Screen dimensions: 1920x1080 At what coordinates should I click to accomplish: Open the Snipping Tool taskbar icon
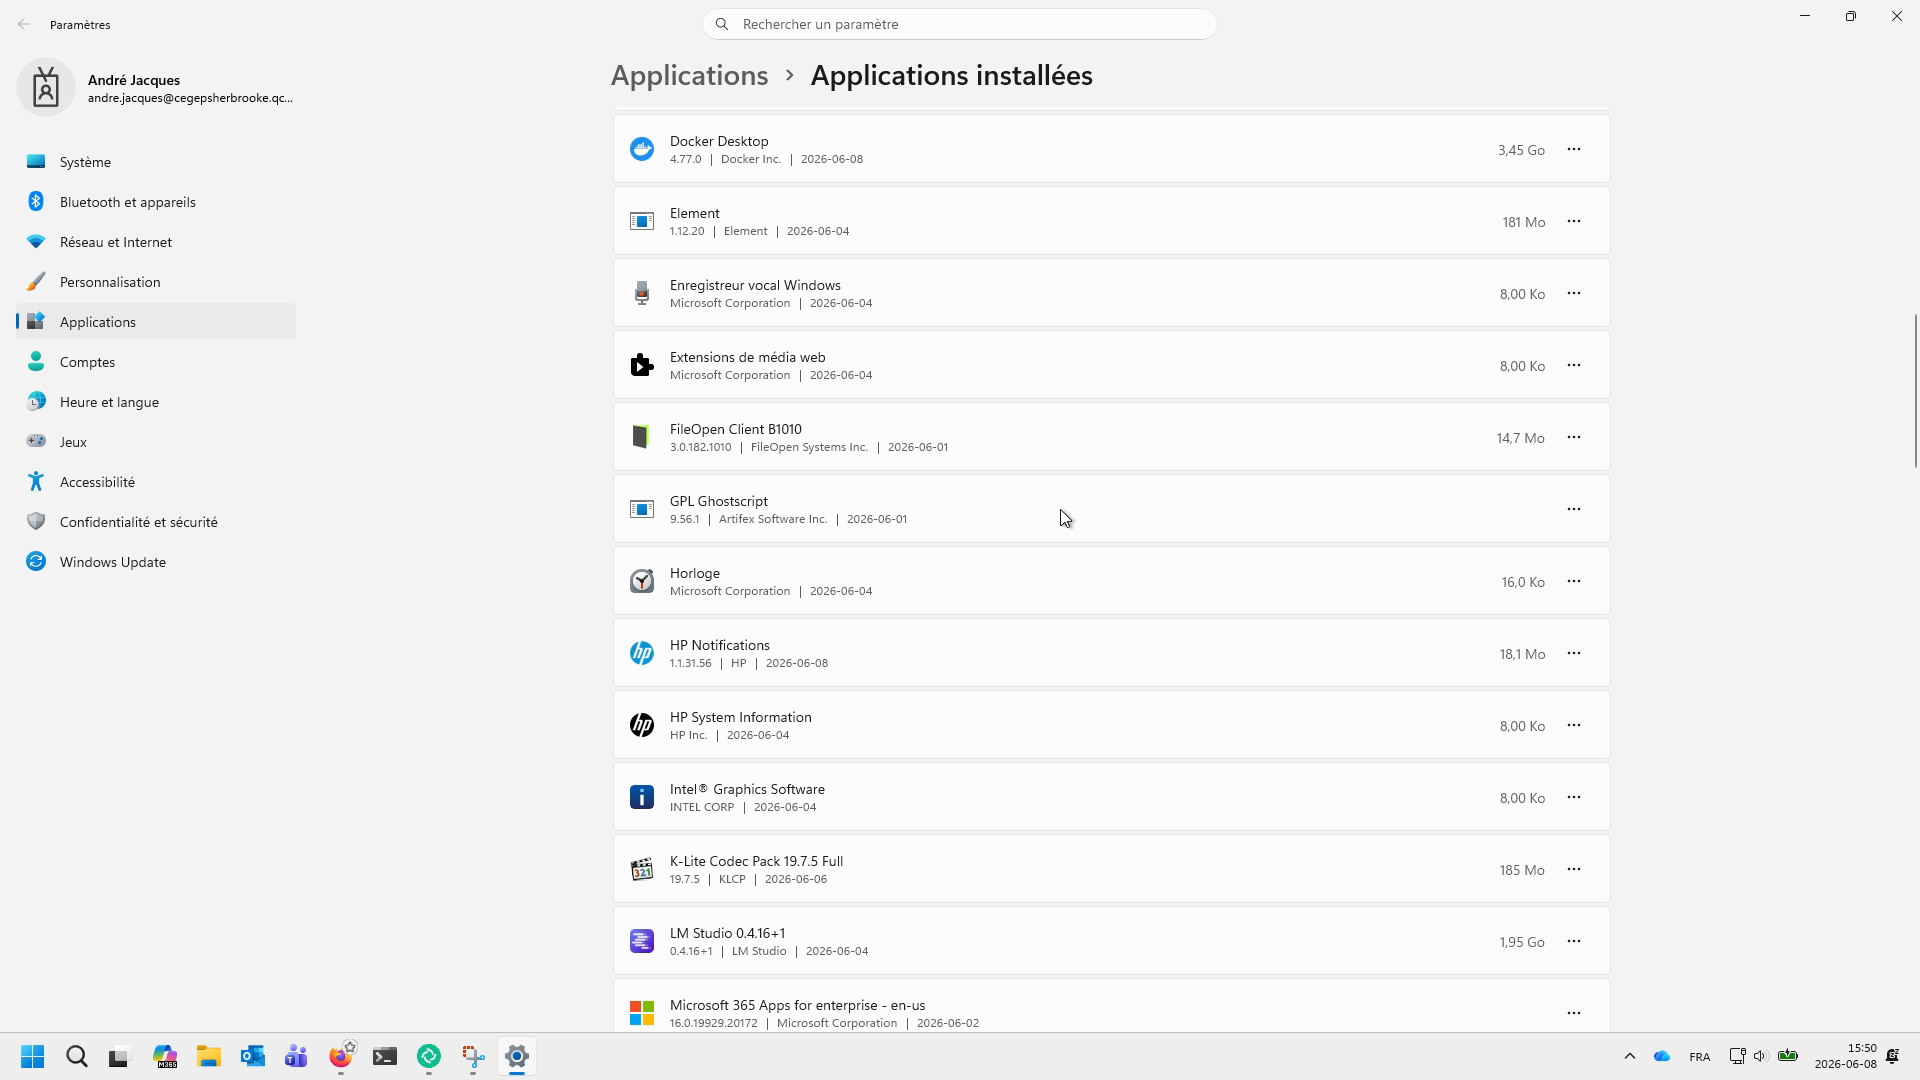click(473, 1057)
